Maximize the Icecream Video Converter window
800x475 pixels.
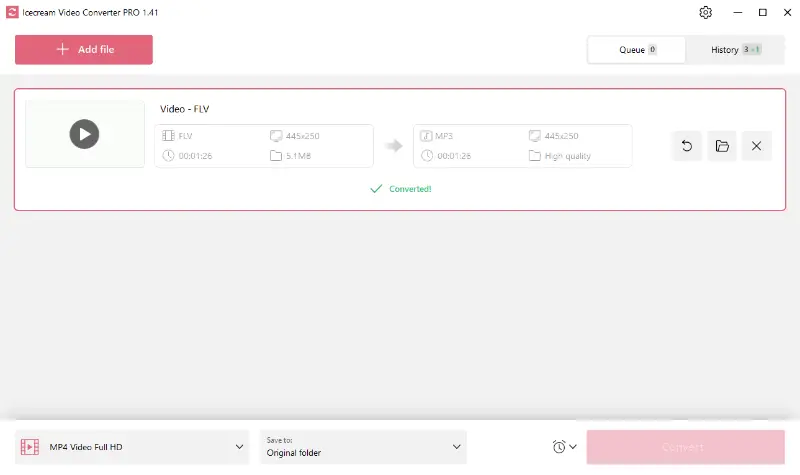(x=763, y=12)
